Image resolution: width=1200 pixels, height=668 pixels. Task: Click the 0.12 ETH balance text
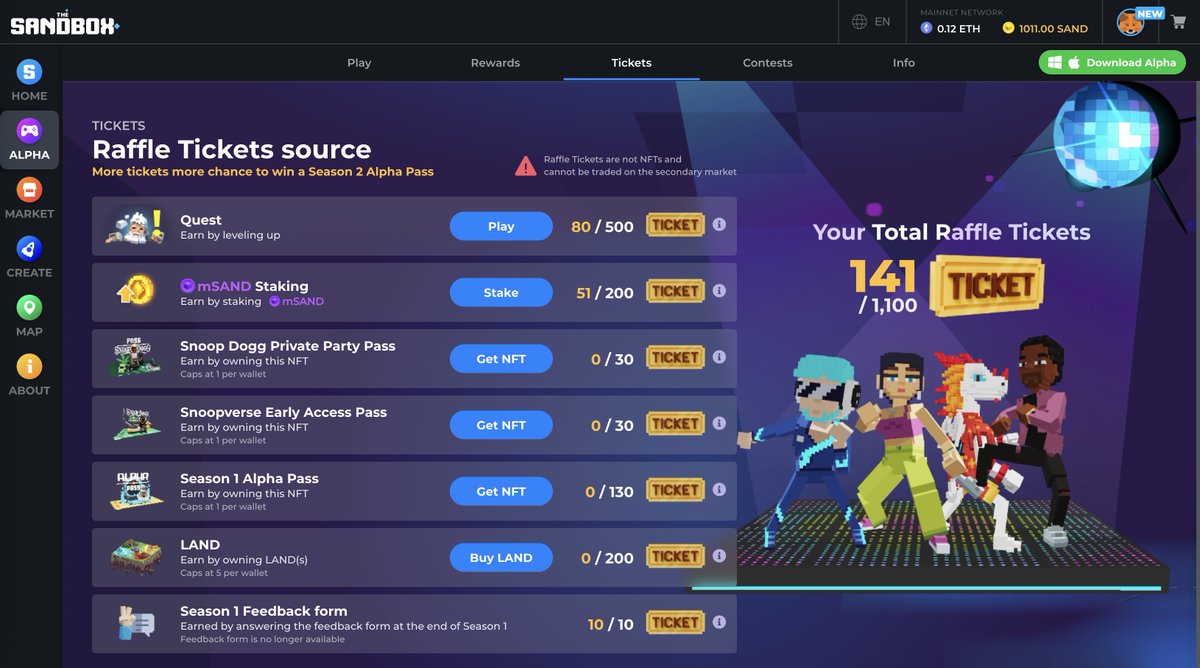(x=958, y=29)
